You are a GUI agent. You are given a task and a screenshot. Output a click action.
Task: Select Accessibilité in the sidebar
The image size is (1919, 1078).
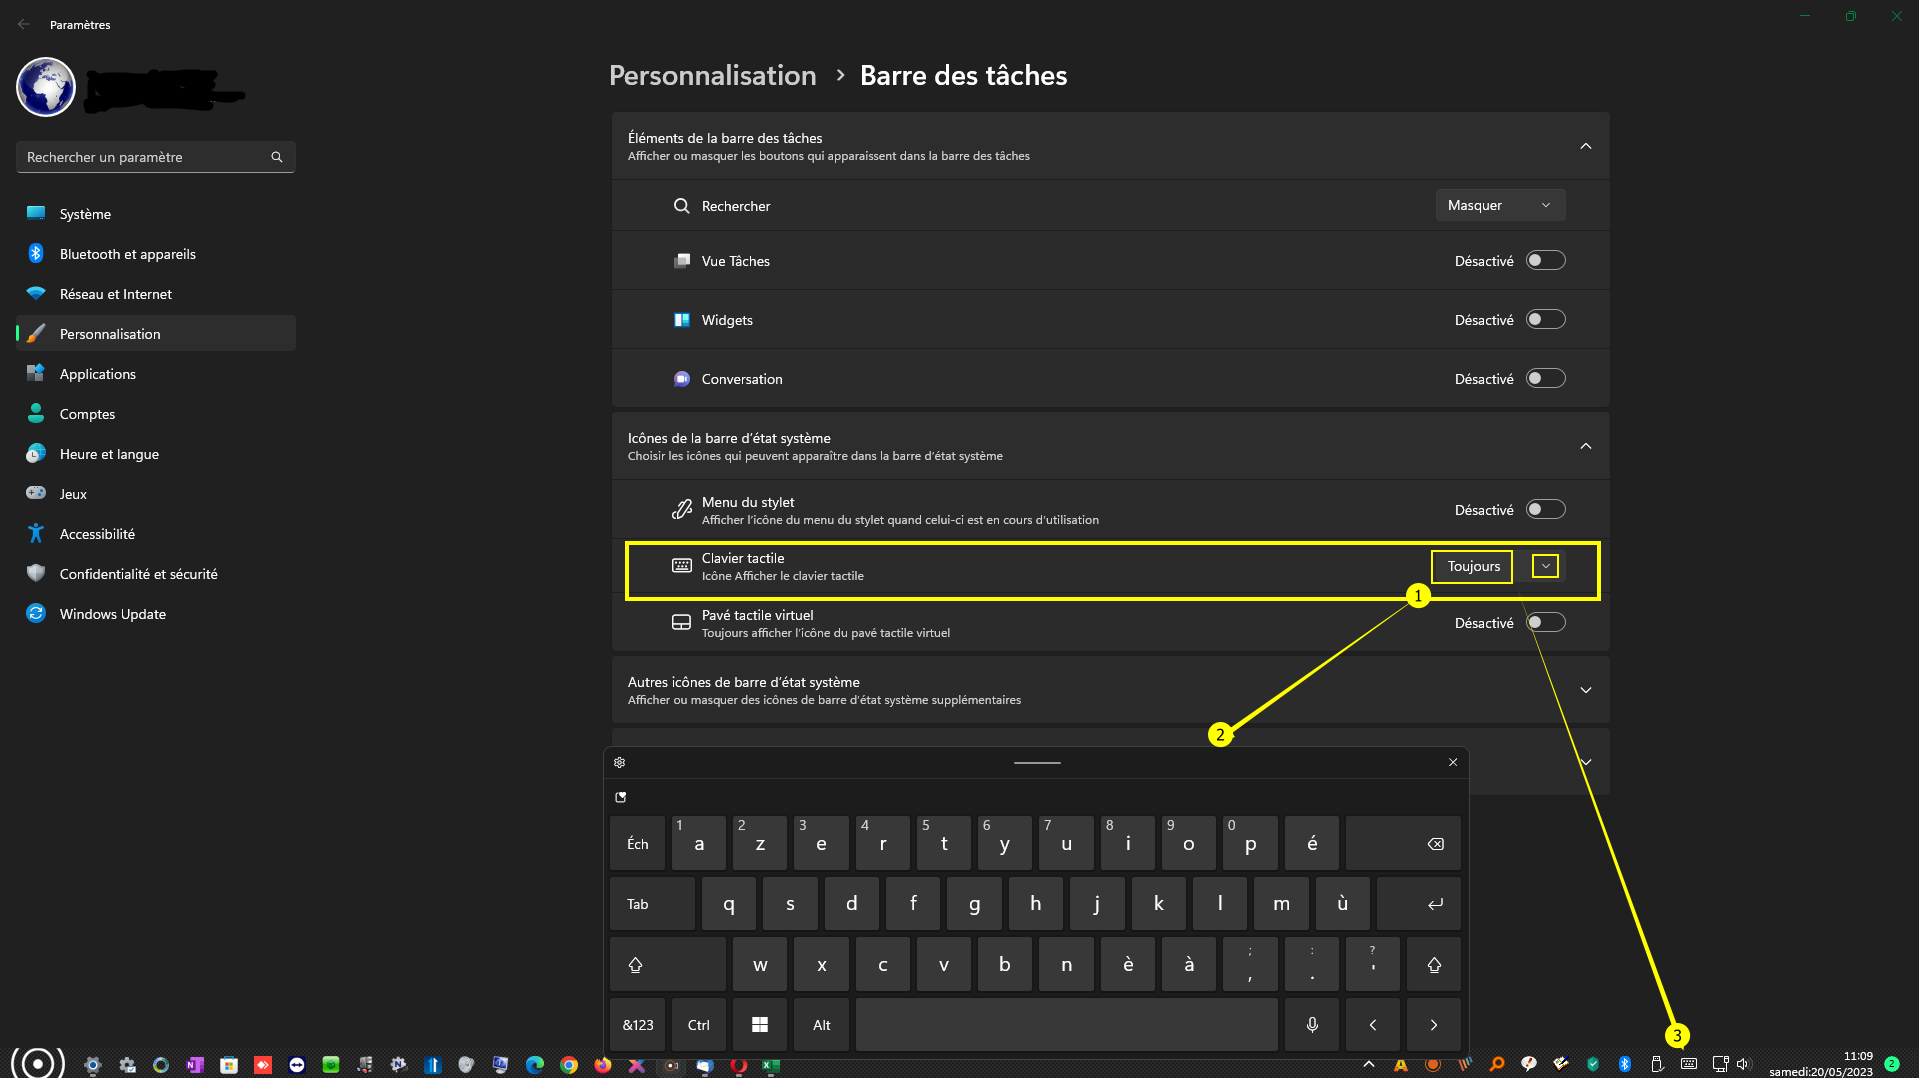(x=97, y=534)
